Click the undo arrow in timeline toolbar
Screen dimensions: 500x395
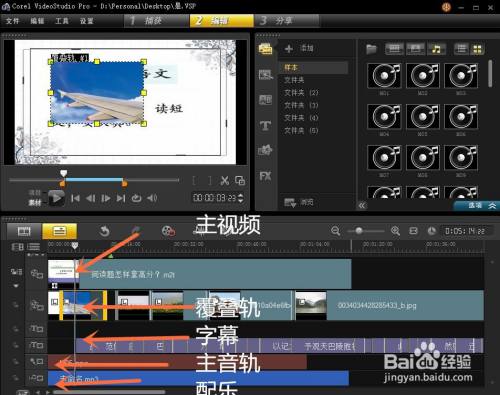pos(105,231)
